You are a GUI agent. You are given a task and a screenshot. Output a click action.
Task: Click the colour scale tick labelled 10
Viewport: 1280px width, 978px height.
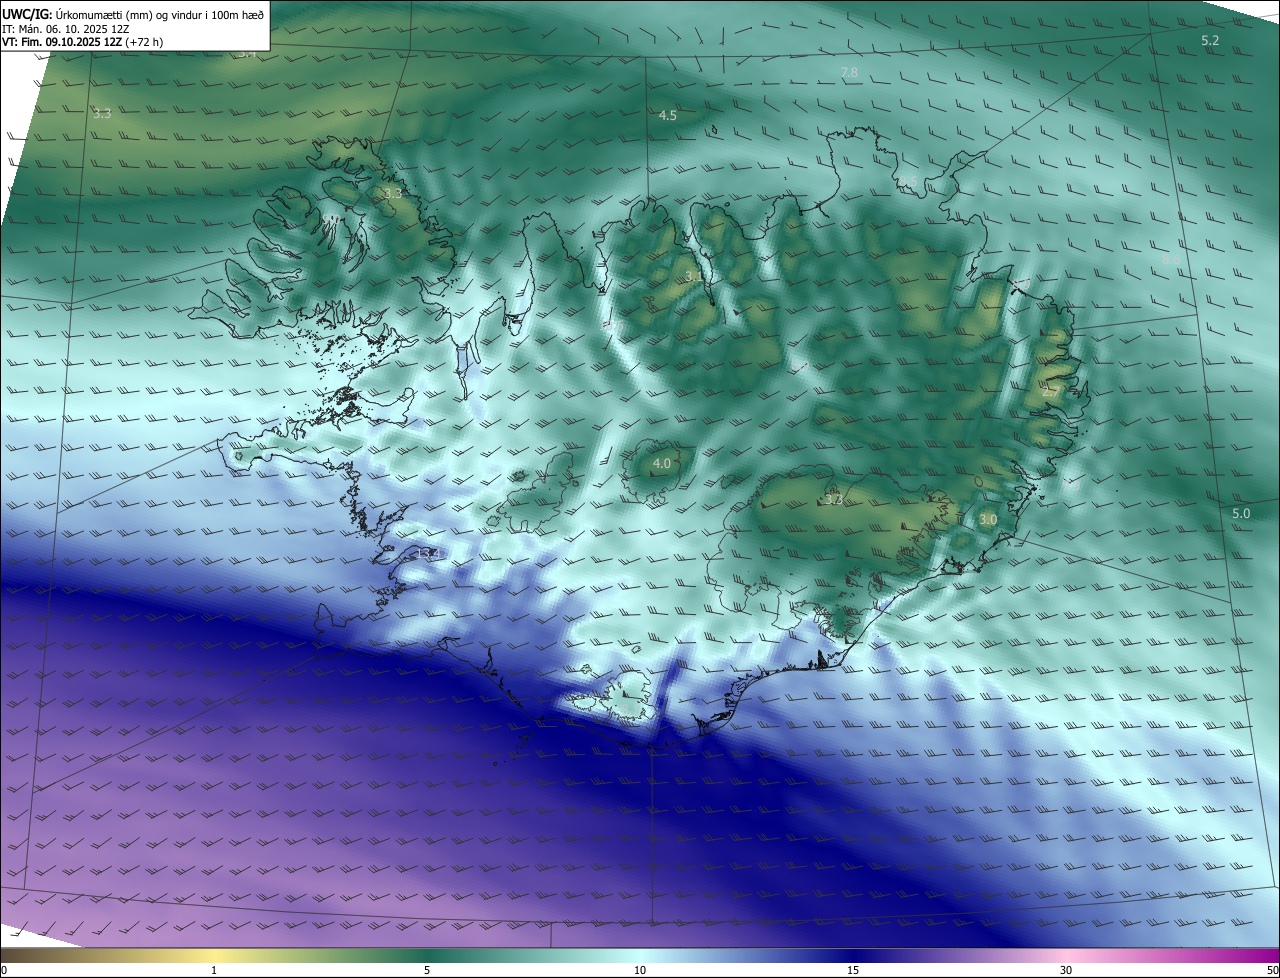pyautogui.click(x=640, y=970)
